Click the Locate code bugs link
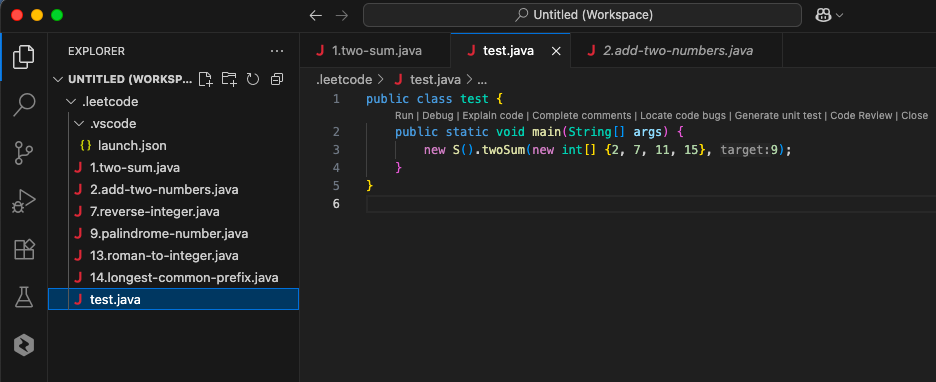This screenshot has height=382, width=936. click(683, 116)
